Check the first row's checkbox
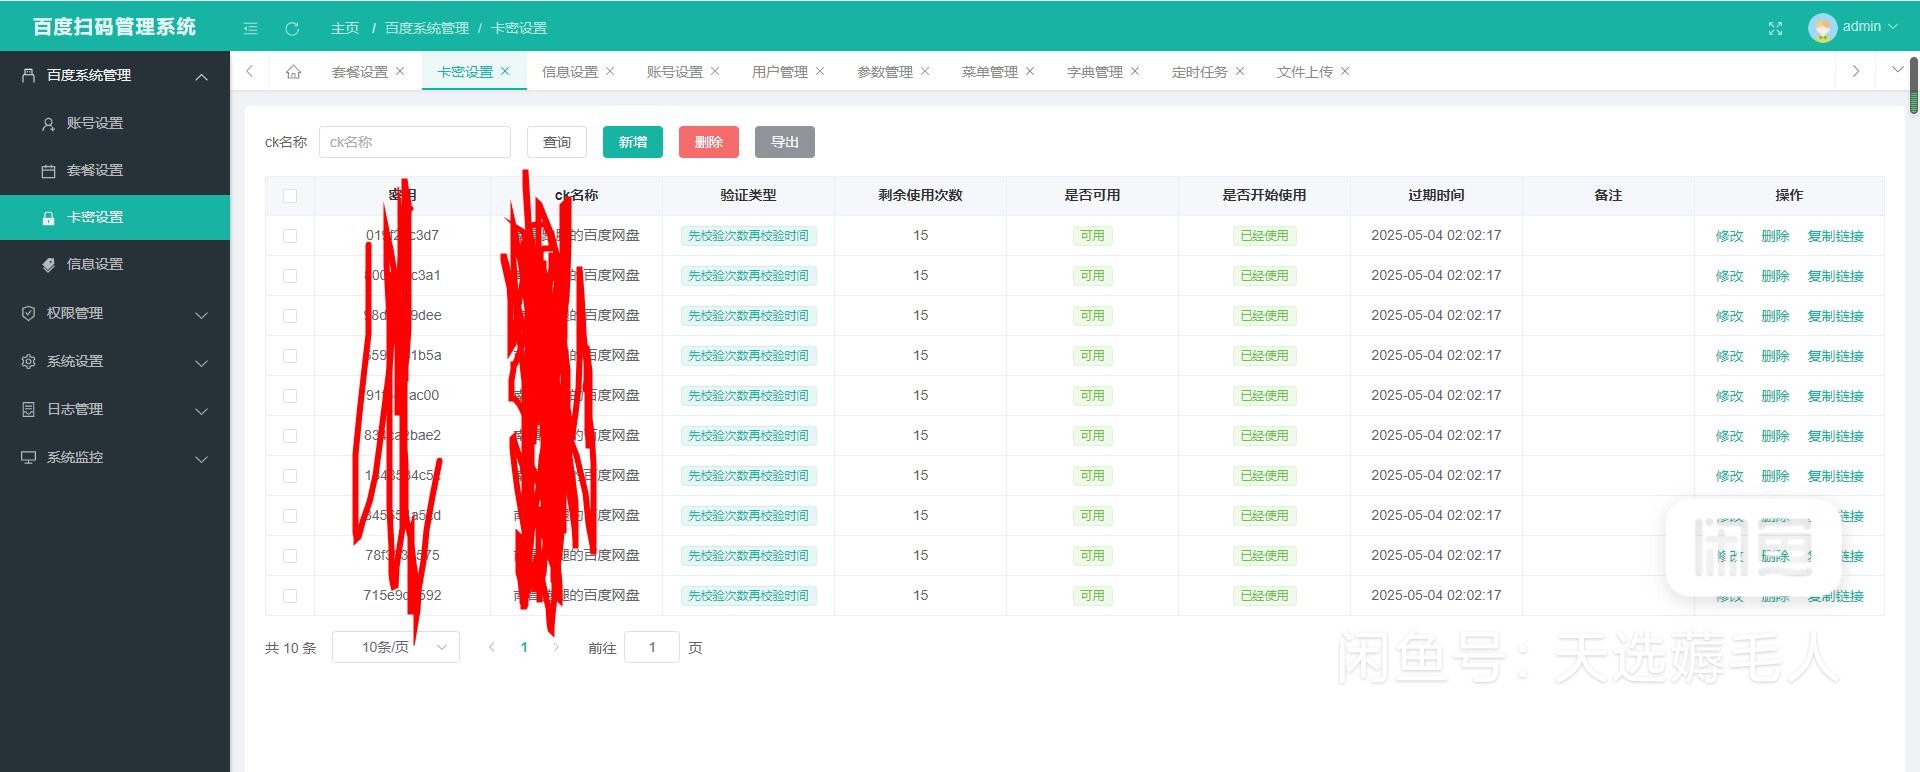The width and height of the screenshot is (1920, 772). tap(290, 236)
